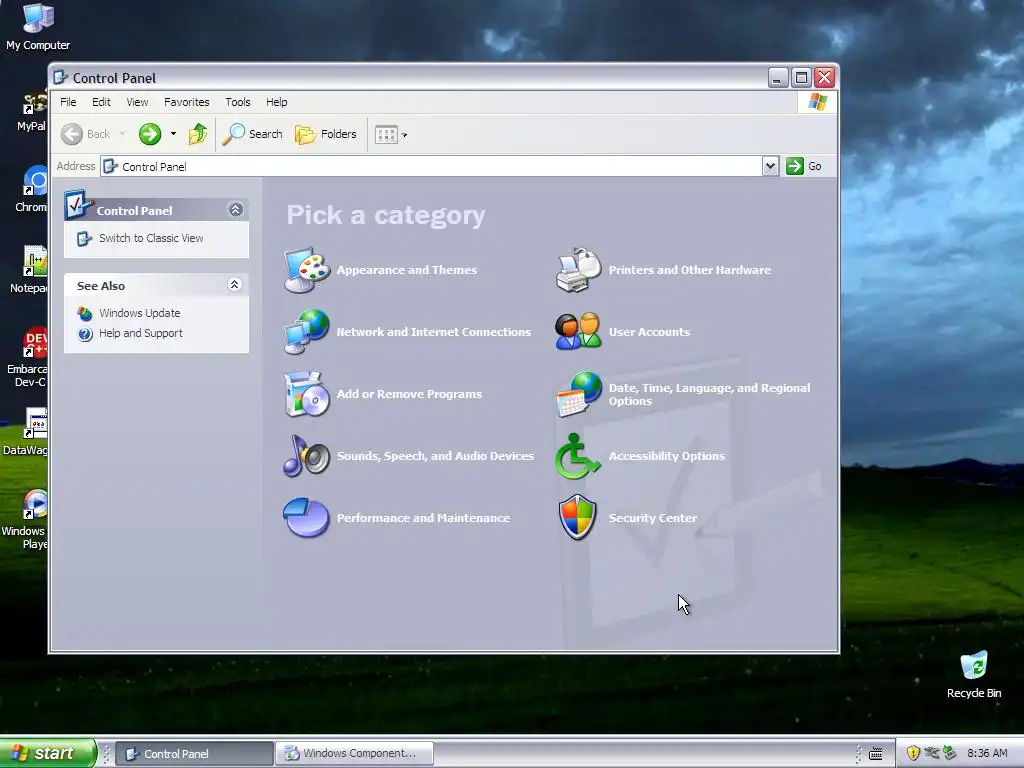Open Appearance and Themes category icon
This screenshot has height=768, width=1024.
307,270
